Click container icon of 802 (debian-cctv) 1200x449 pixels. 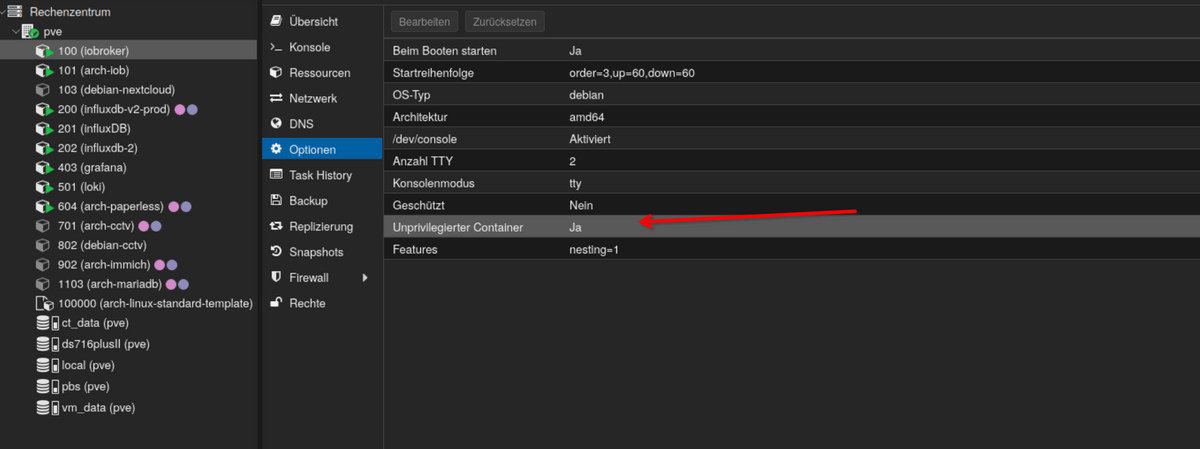tap(44, 246)
